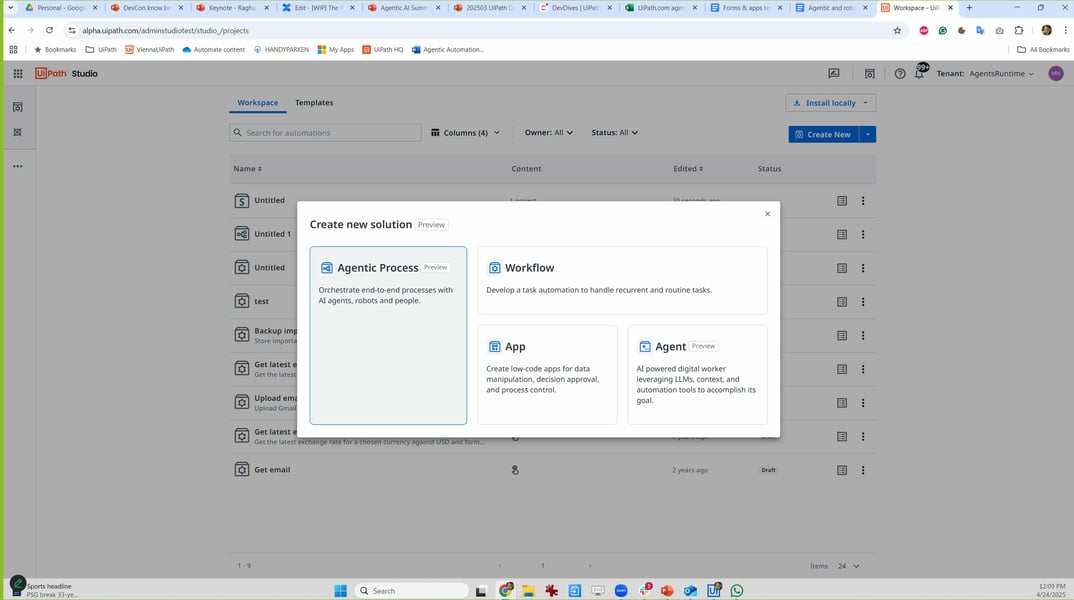
Task: Choose the Agent solution card
Action: click(697, 375)
